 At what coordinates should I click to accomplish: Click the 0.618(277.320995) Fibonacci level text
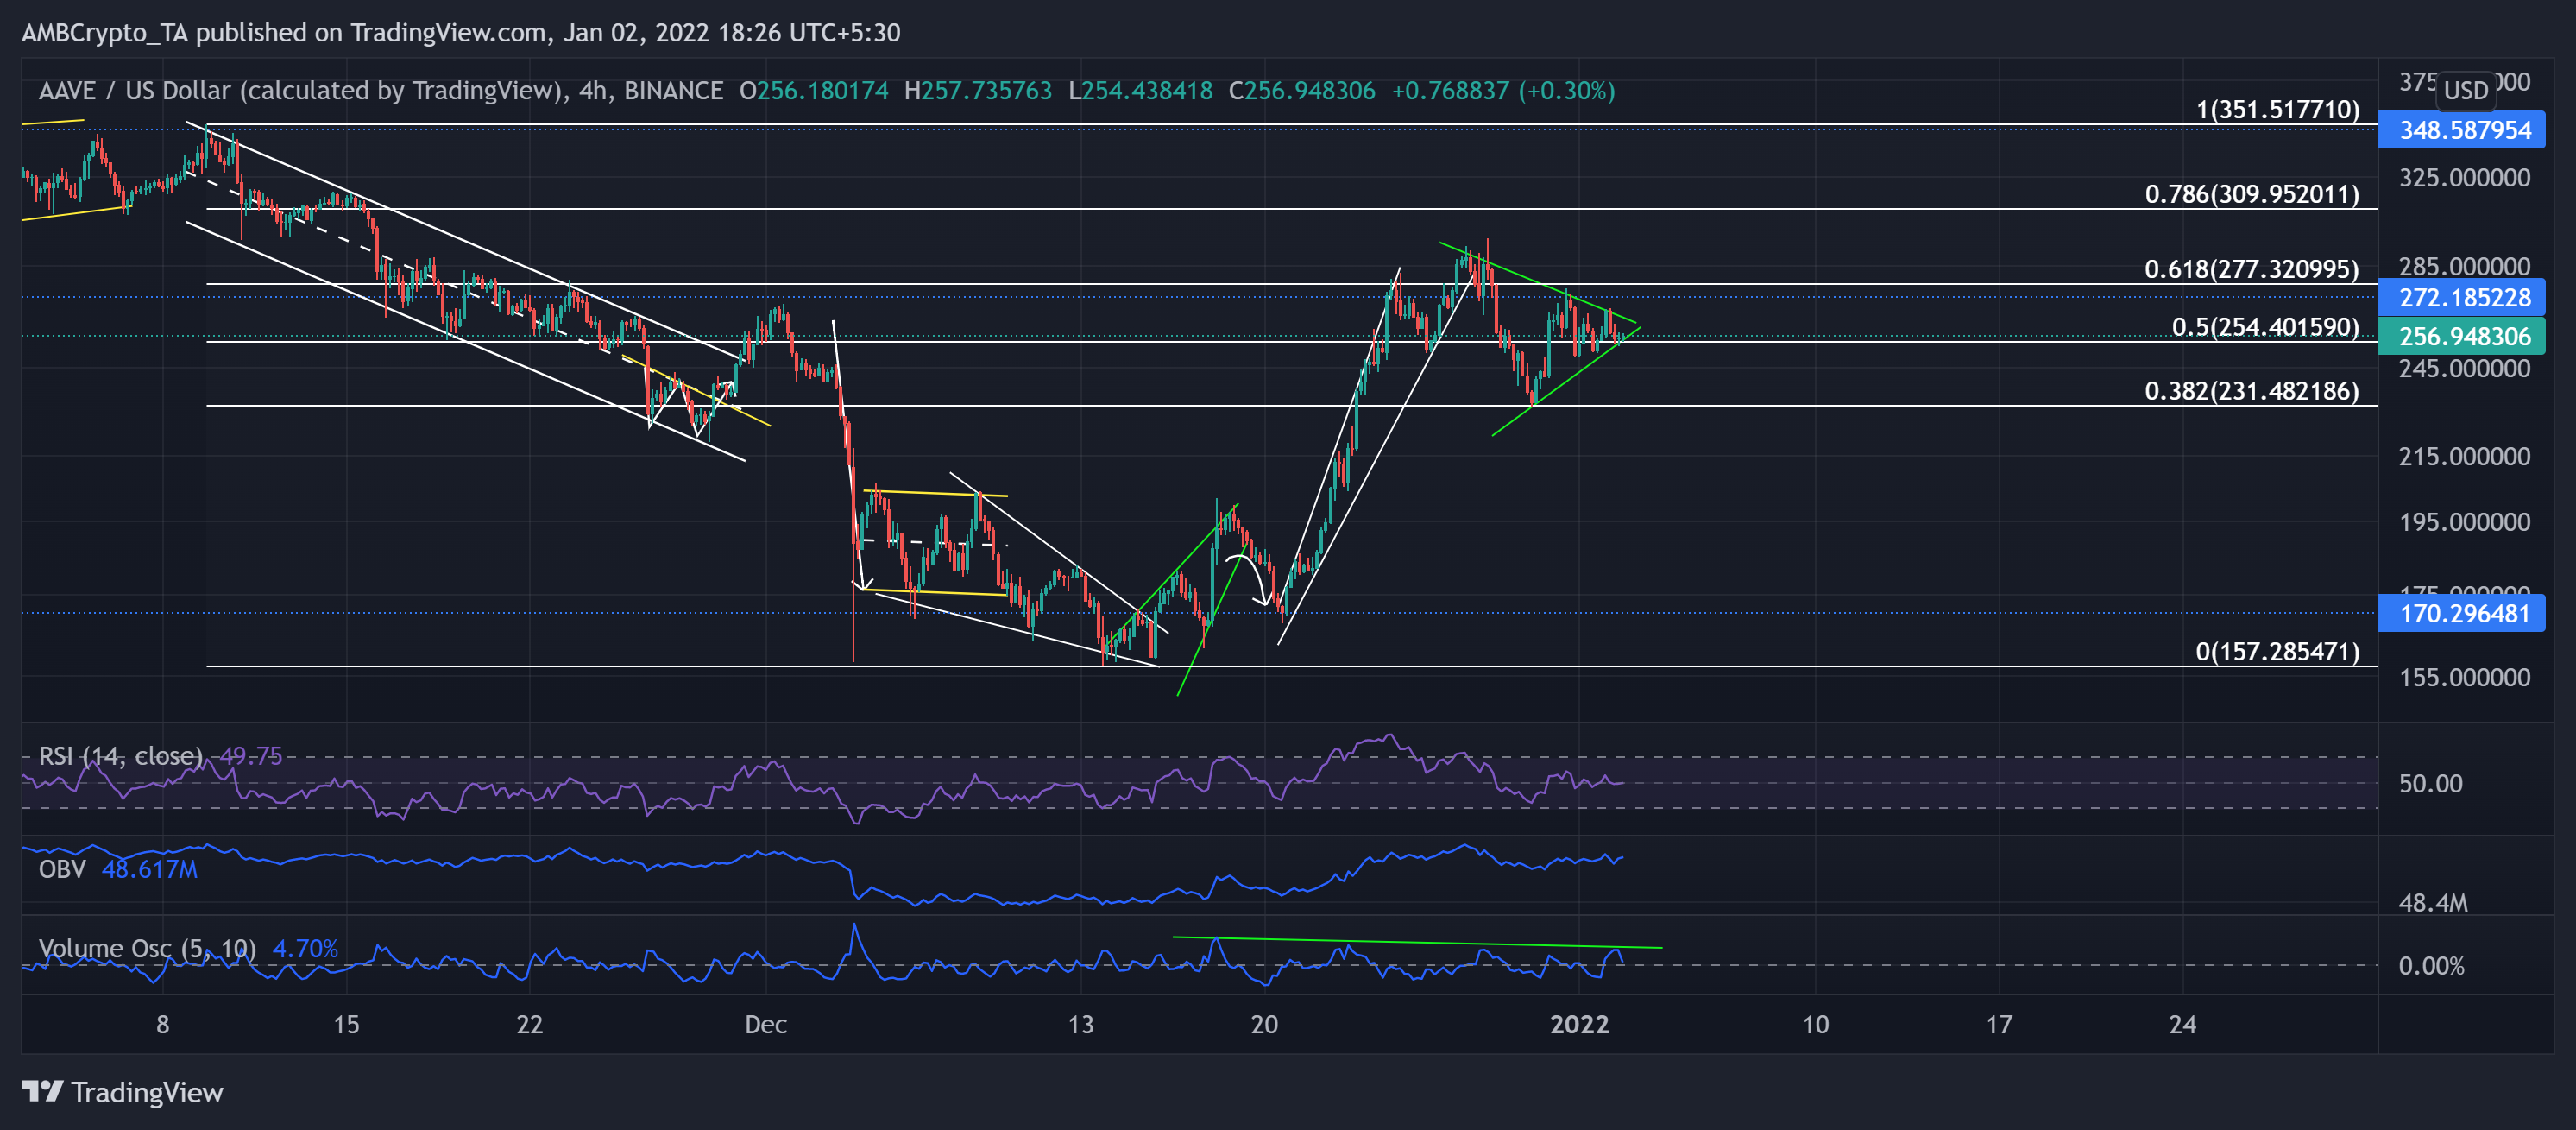[2252, 269]
